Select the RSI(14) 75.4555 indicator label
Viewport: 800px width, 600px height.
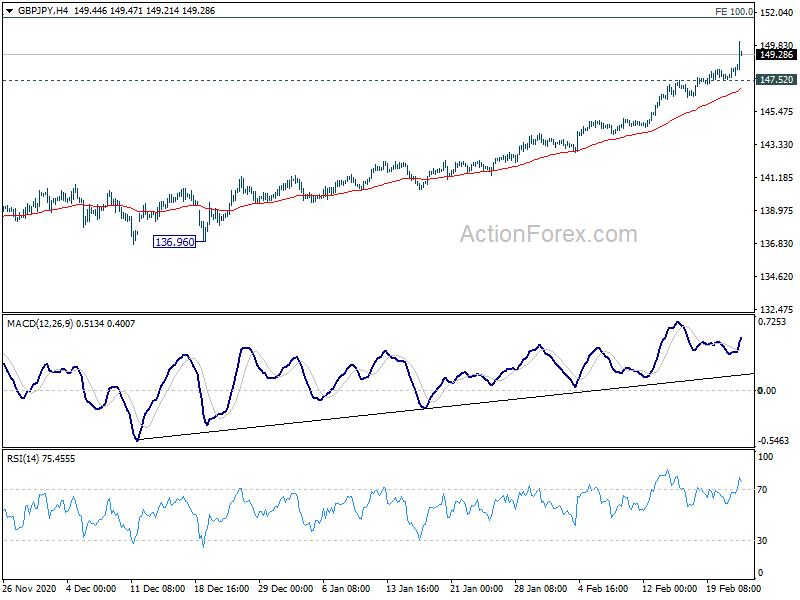(41, 459)
